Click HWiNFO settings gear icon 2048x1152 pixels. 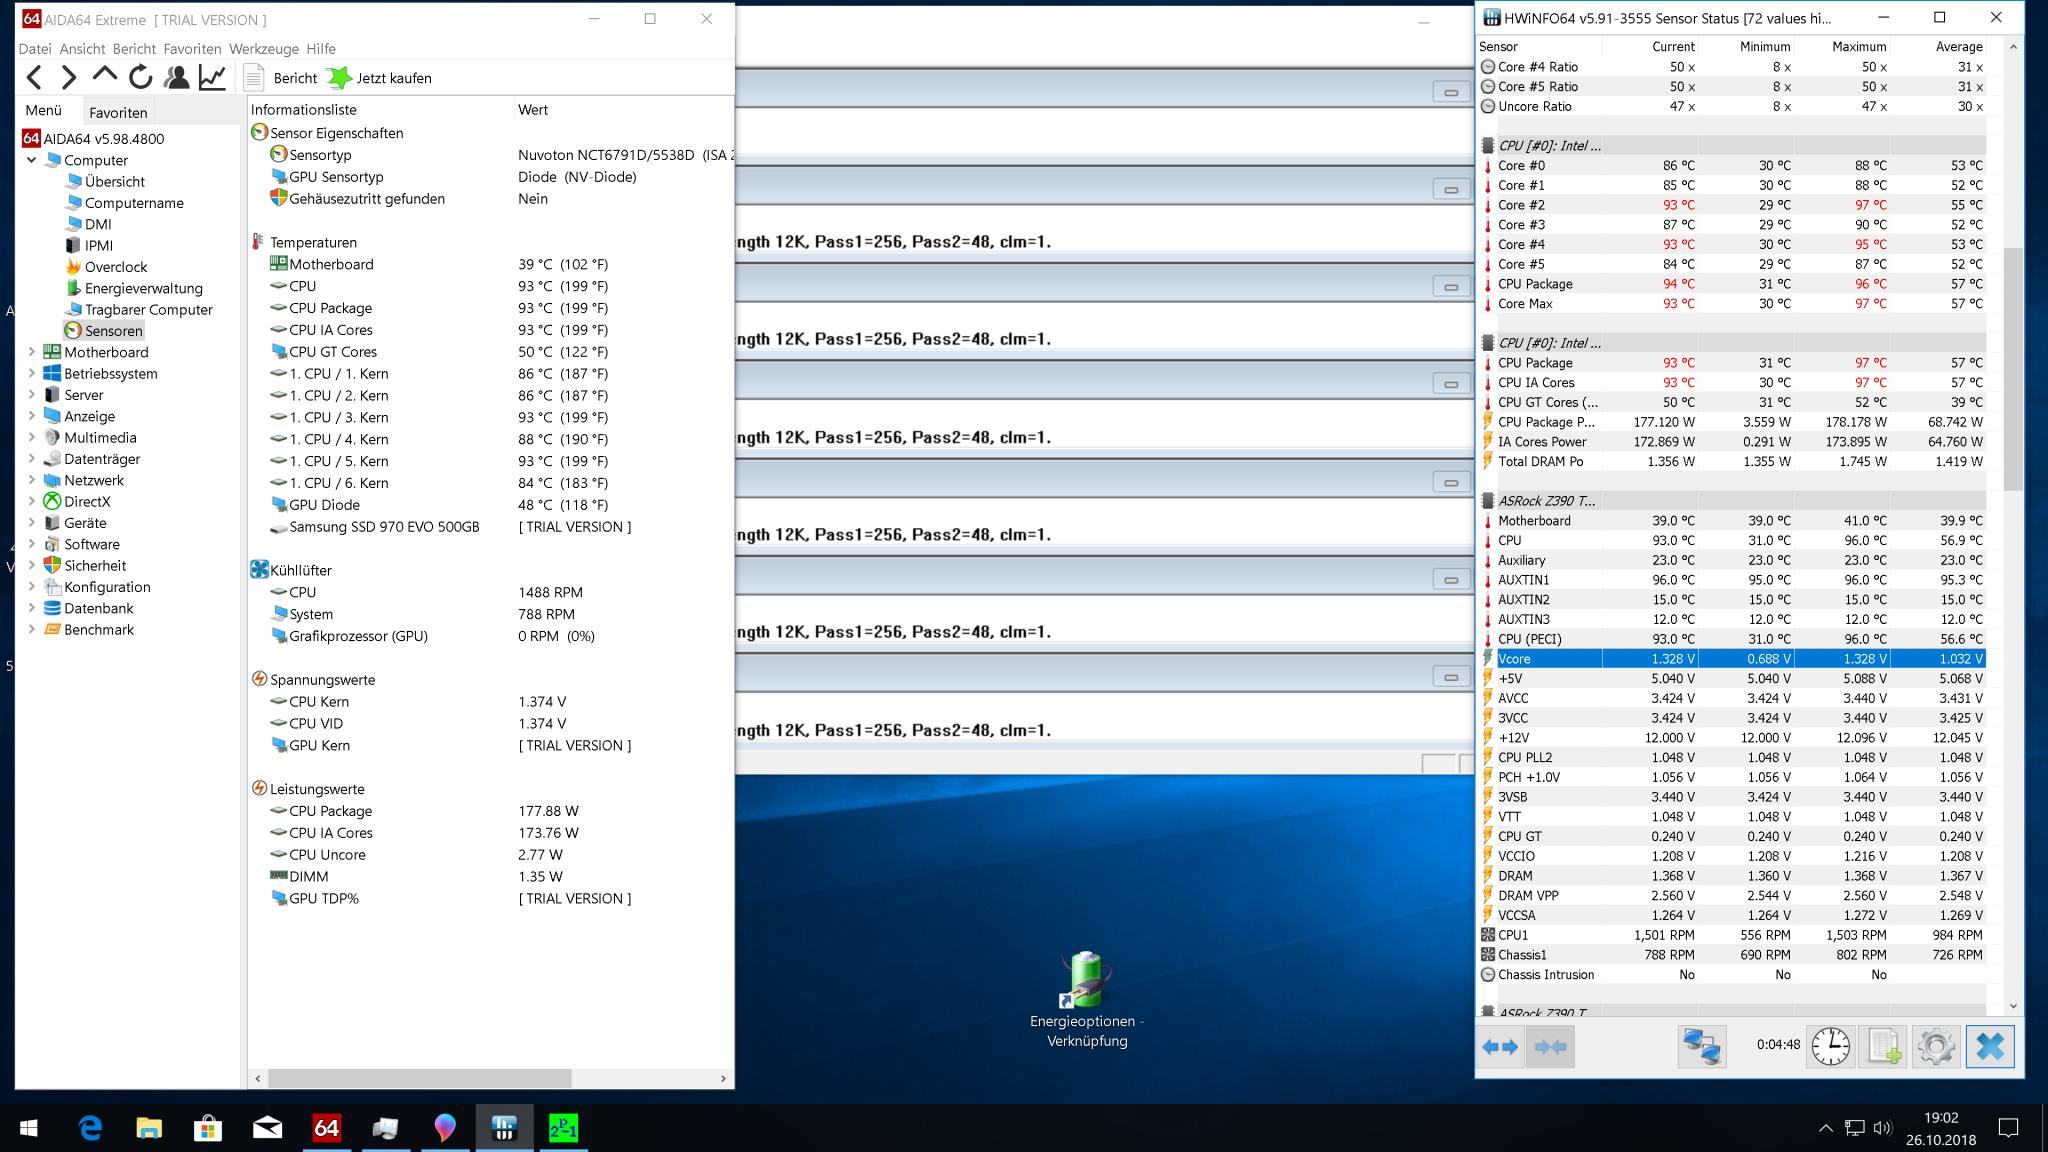coord(1935,1046)
